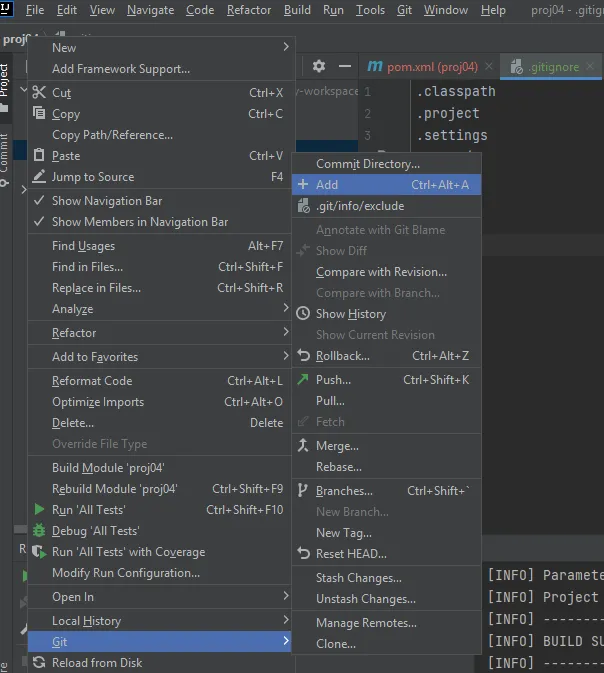Click the .gitignore tab file icon
The image size is (604, 673).
517,67
